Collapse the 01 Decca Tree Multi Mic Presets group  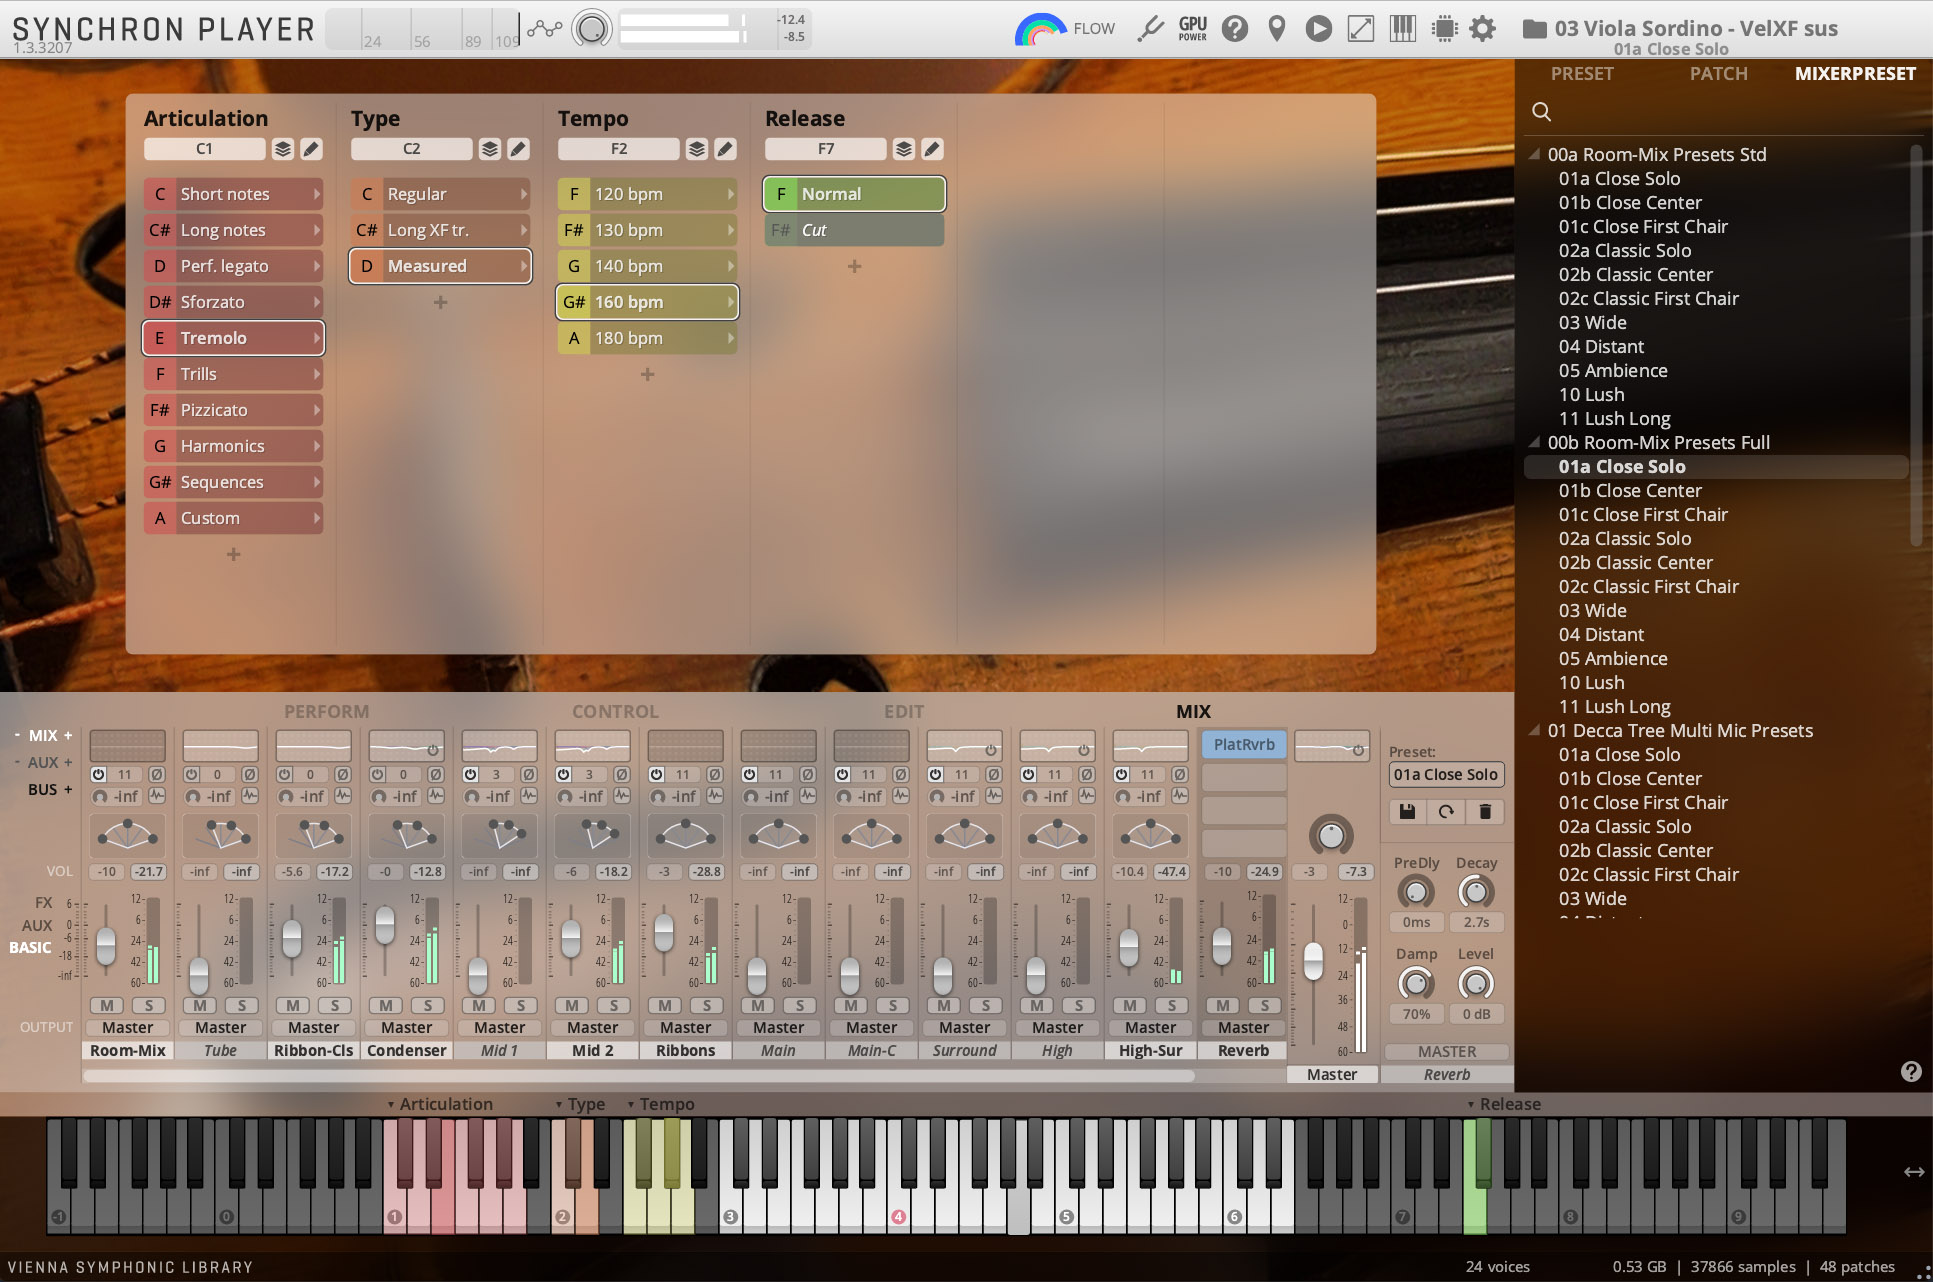click(x=1534, y=730)
